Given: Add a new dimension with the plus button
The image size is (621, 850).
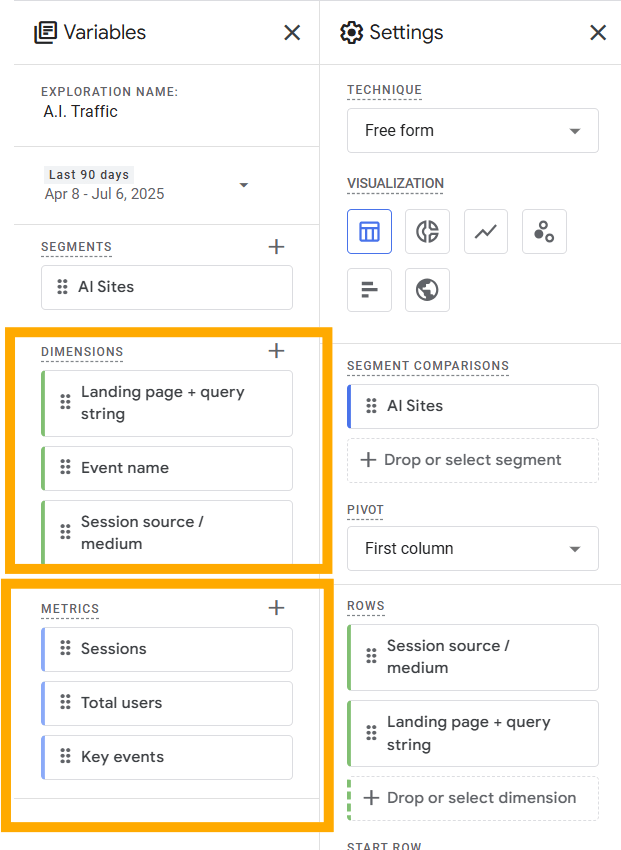Looking at the screenshot, I should 276,351.
